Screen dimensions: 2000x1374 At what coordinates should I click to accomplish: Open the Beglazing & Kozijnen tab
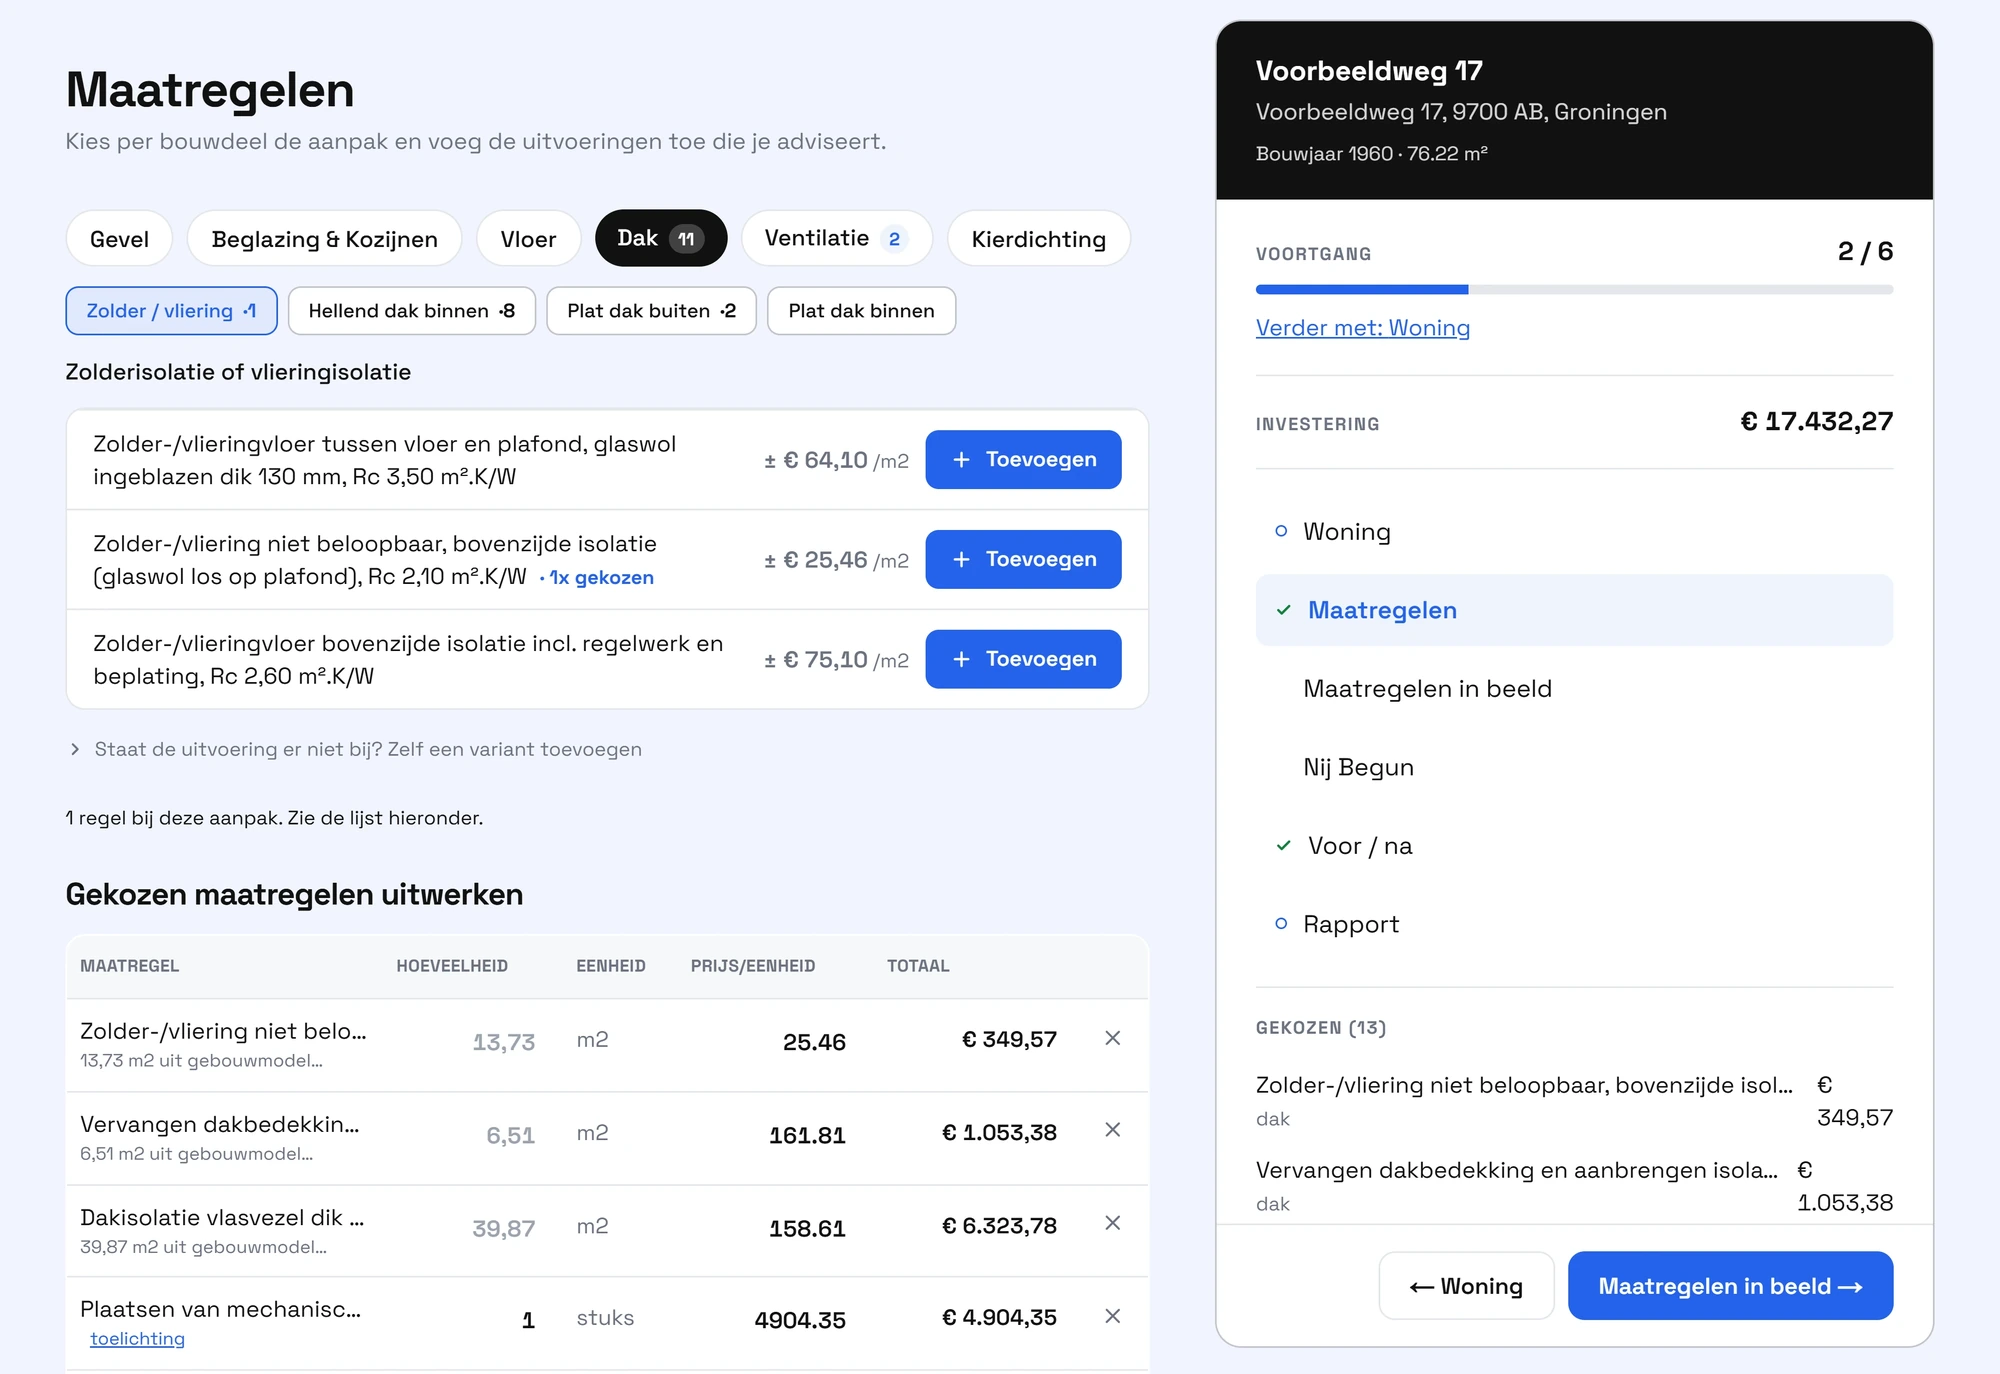point(325,239)
